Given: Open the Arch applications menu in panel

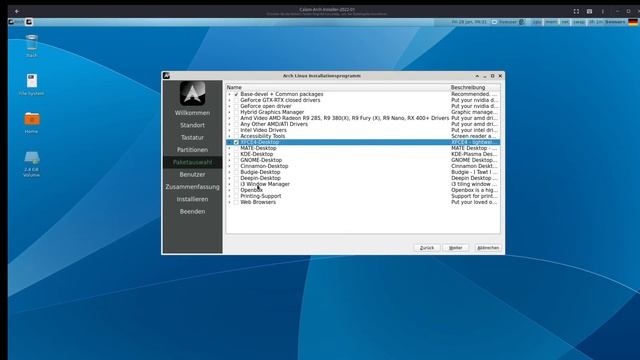Looking at the screenshot, I should (16, 22).
